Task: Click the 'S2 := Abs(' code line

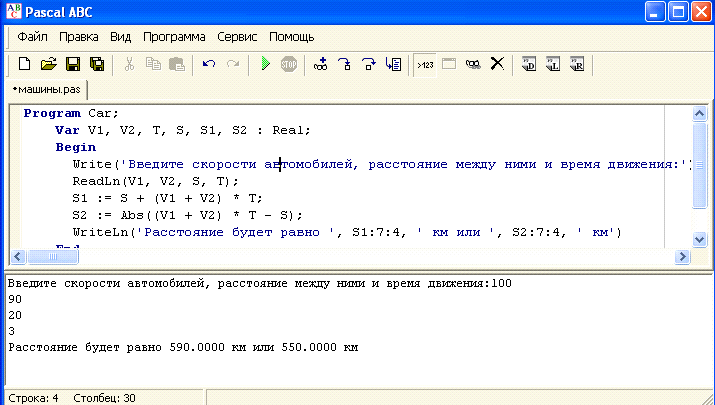Action: pos(187,215)
